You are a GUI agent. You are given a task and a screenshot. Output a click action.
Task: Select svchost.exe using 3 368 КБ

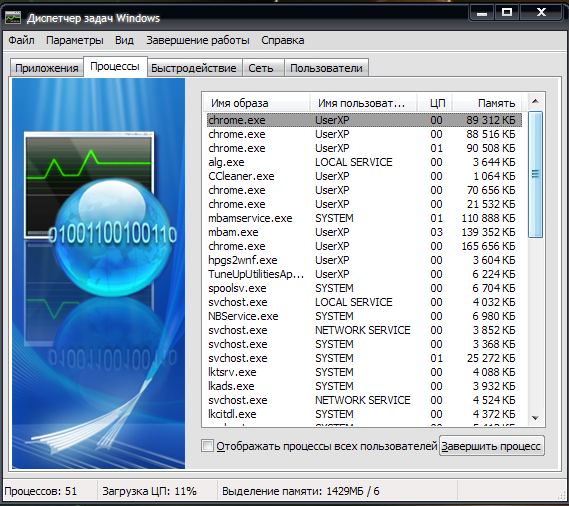pos(364,344)
